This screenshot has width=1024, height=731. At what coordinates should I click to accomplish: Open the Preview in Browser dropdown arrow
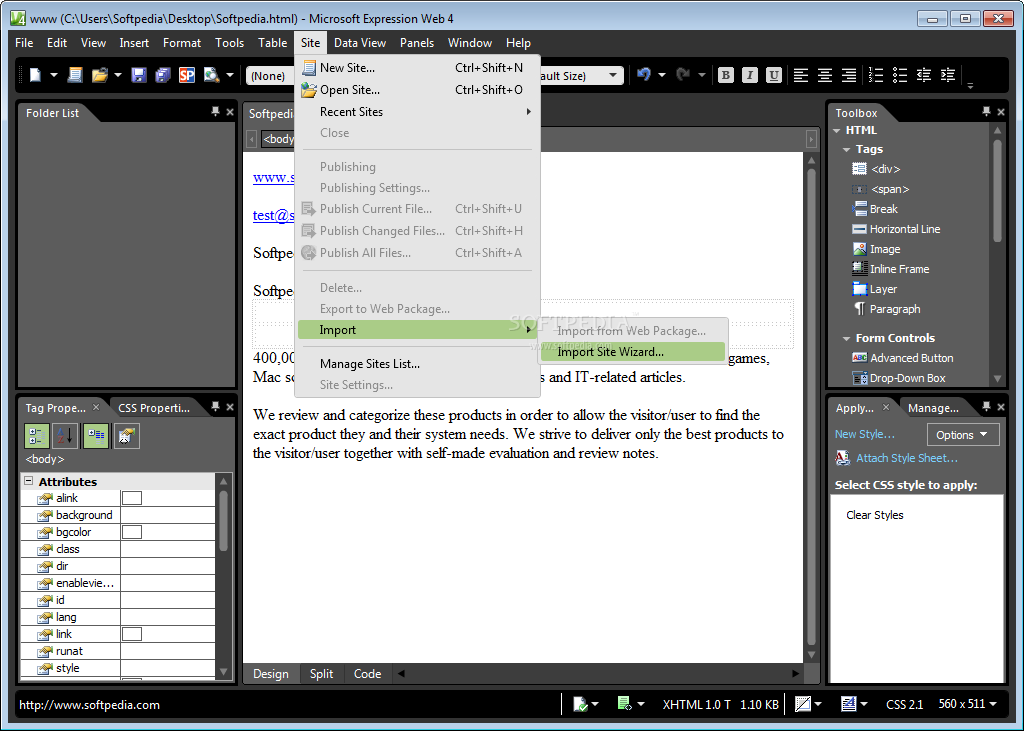tap(229, 76)
